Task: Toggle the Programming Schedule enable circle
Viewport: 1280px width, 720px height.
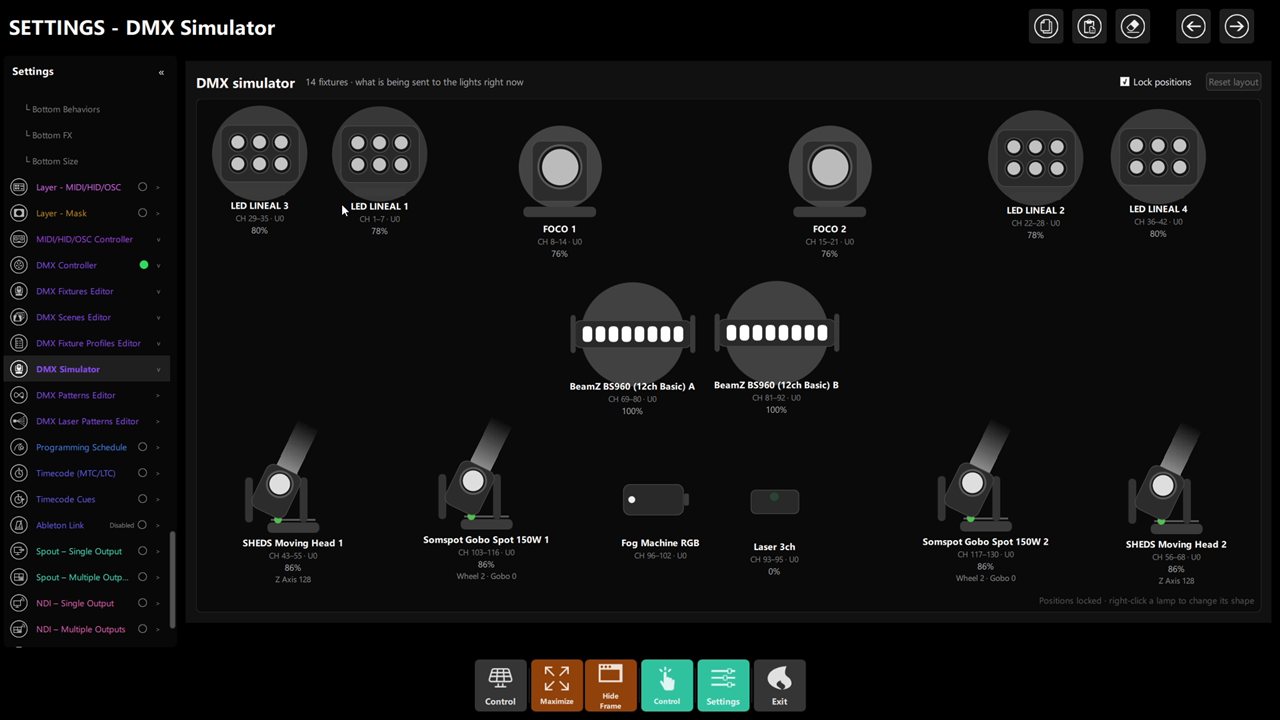Action: pos(143,447)
